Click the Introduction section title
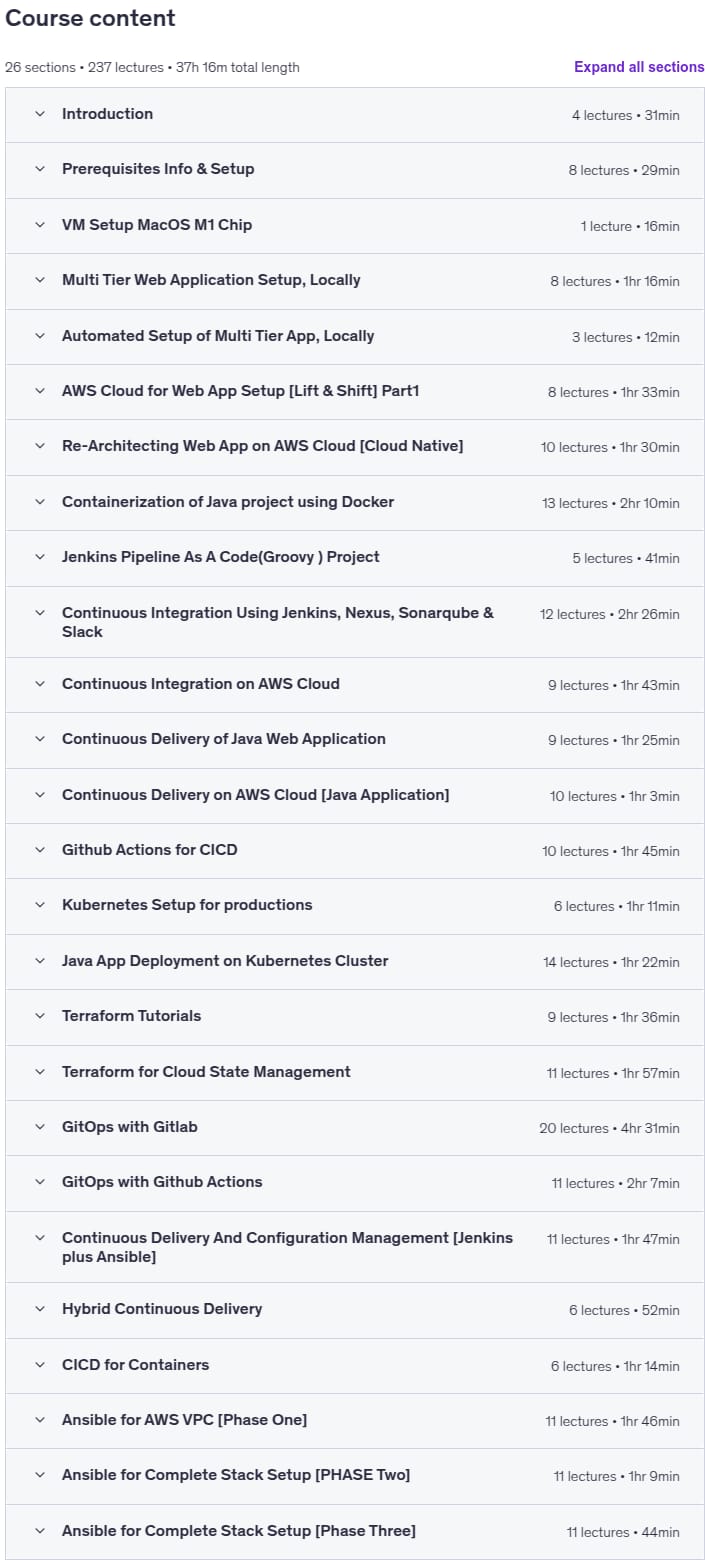Image resolution: width=705 pixels, height=1560 pixels. 107,114
